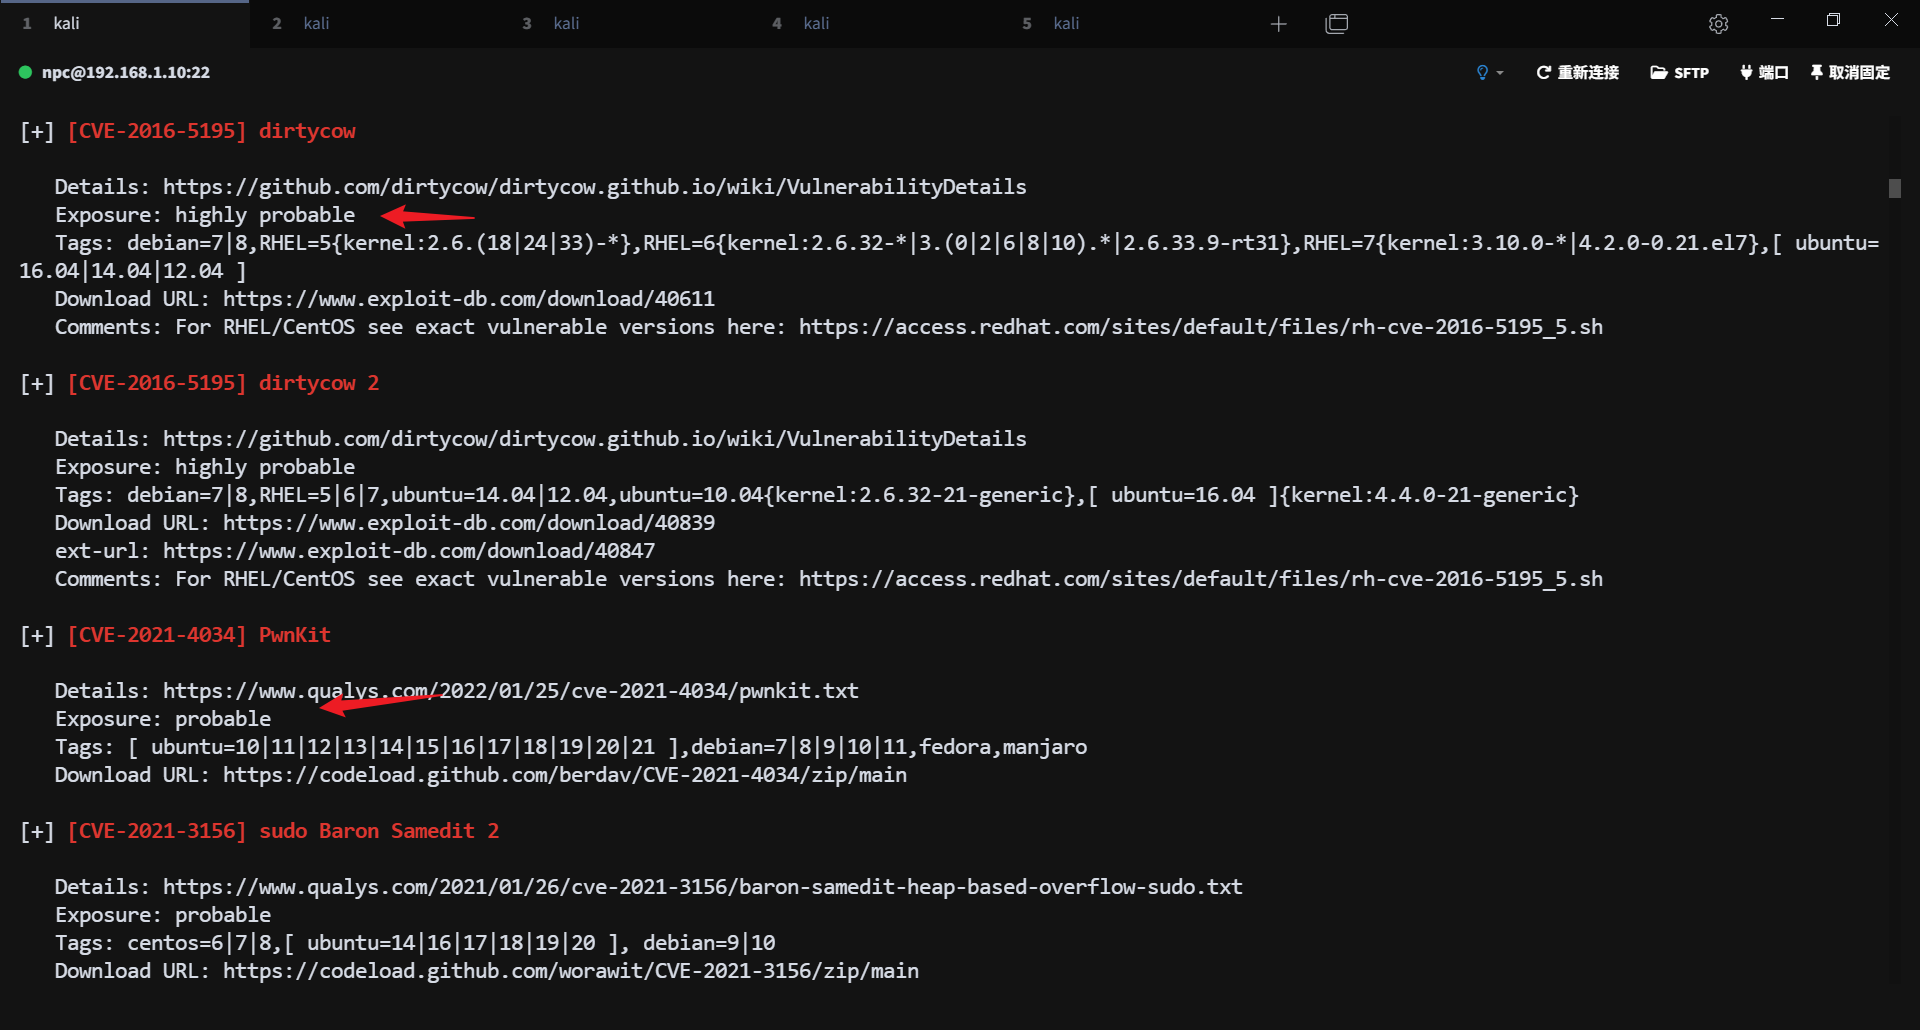Screen dimensions: 1920x1030
Task: Open the 端口 port forwarding panel
Action: pos(1764,72)
